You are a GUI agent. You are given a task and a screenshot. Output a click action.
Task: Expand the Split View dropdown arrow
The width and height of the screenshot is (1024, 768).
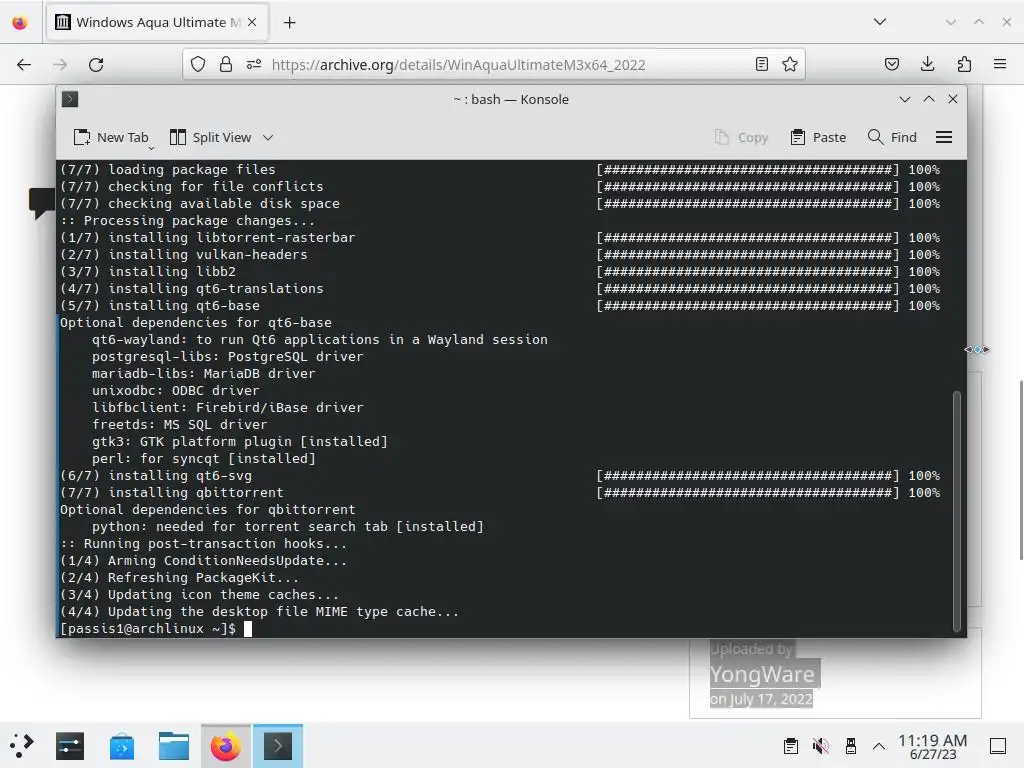(x=268, y=138)
